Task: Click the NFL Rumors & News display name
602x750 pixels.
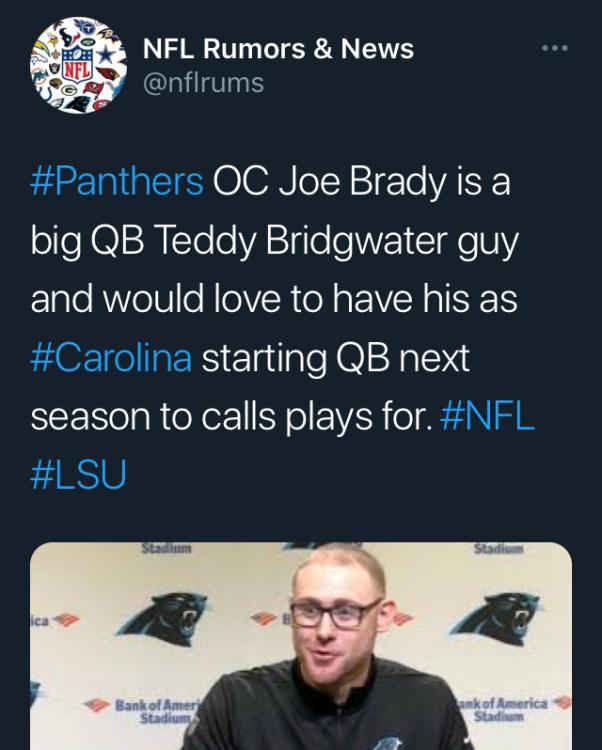Action: tap(278, 48)
